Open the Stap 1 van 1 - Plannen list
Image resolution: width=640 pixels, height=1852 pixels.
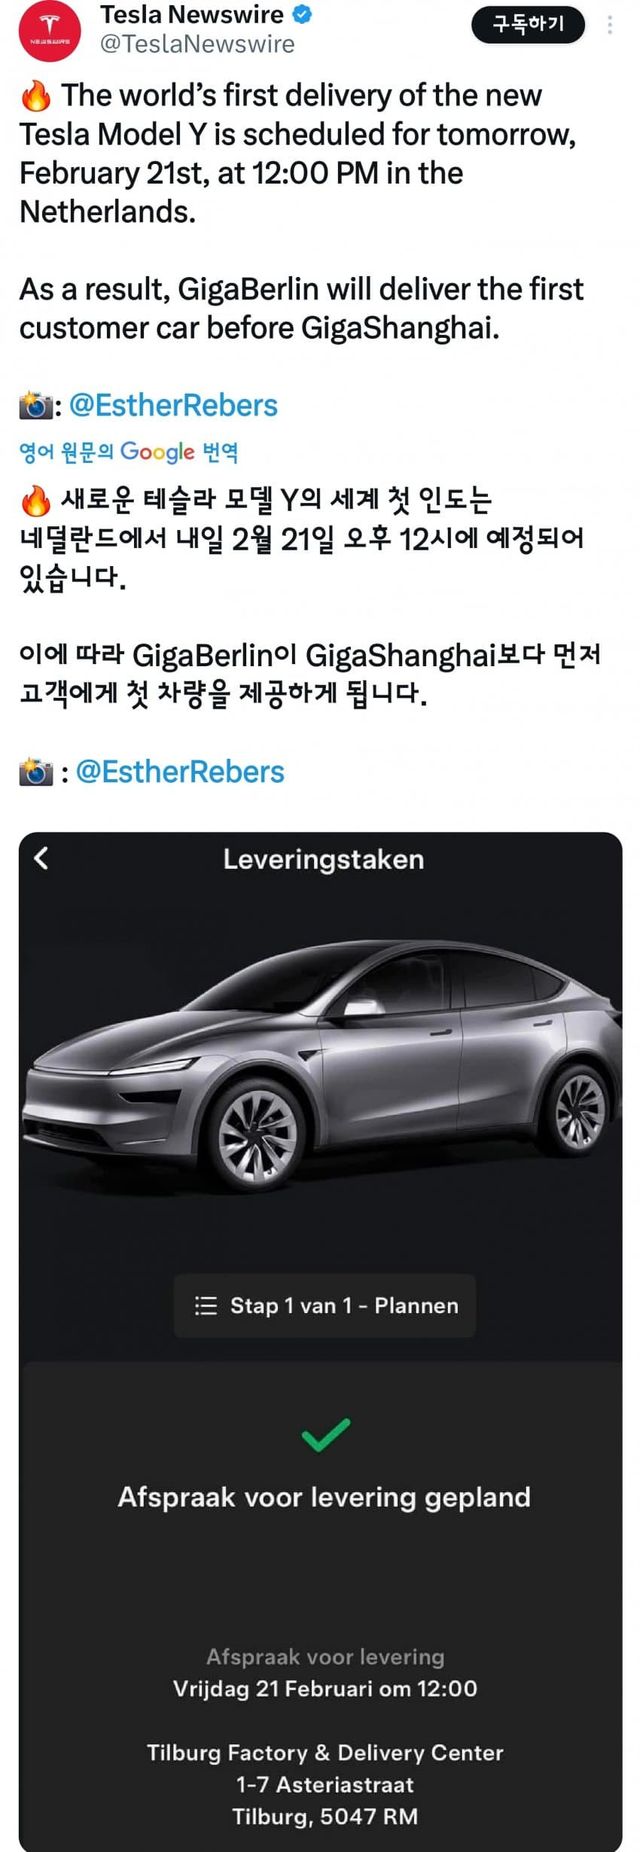(x=325, y=1305)
